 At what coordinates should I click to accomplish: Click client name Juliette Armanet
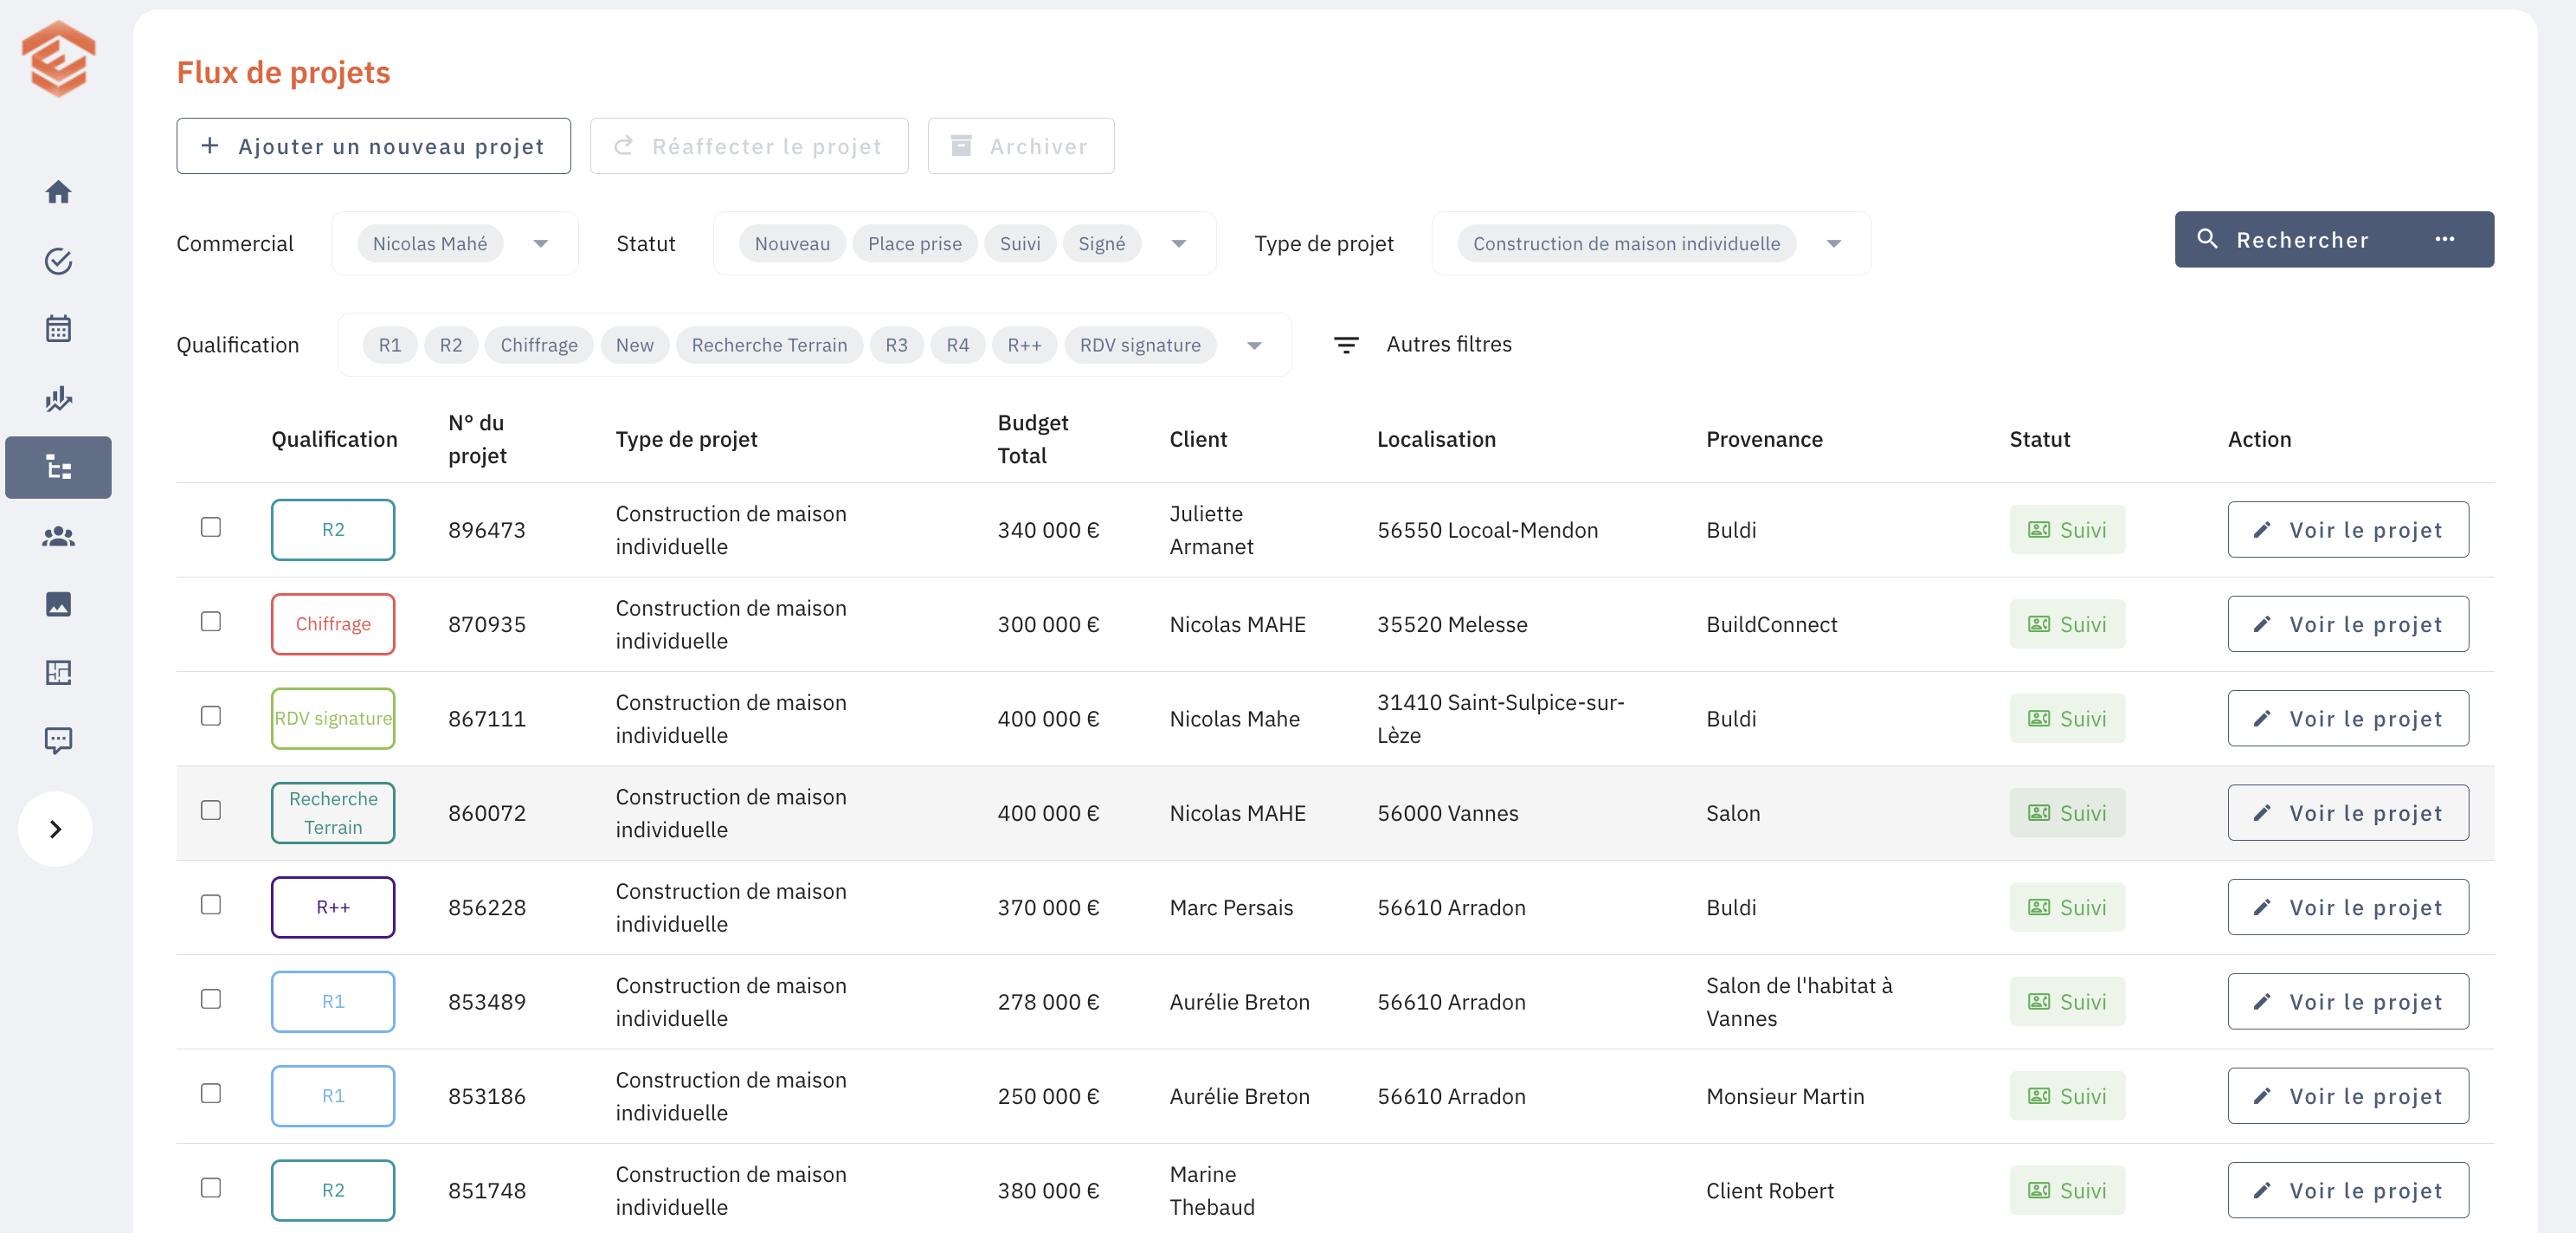pos(1211,530)
